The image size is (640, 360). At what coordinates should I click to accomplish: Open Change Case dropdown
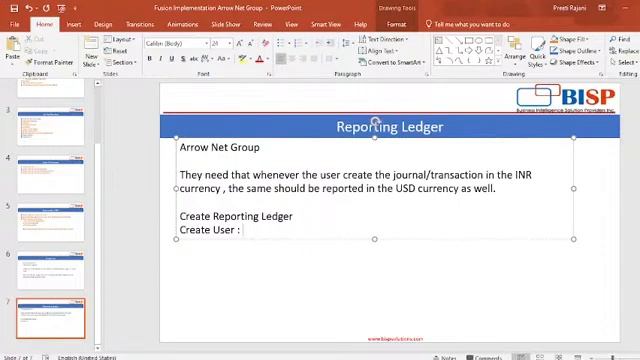[223, 59]
